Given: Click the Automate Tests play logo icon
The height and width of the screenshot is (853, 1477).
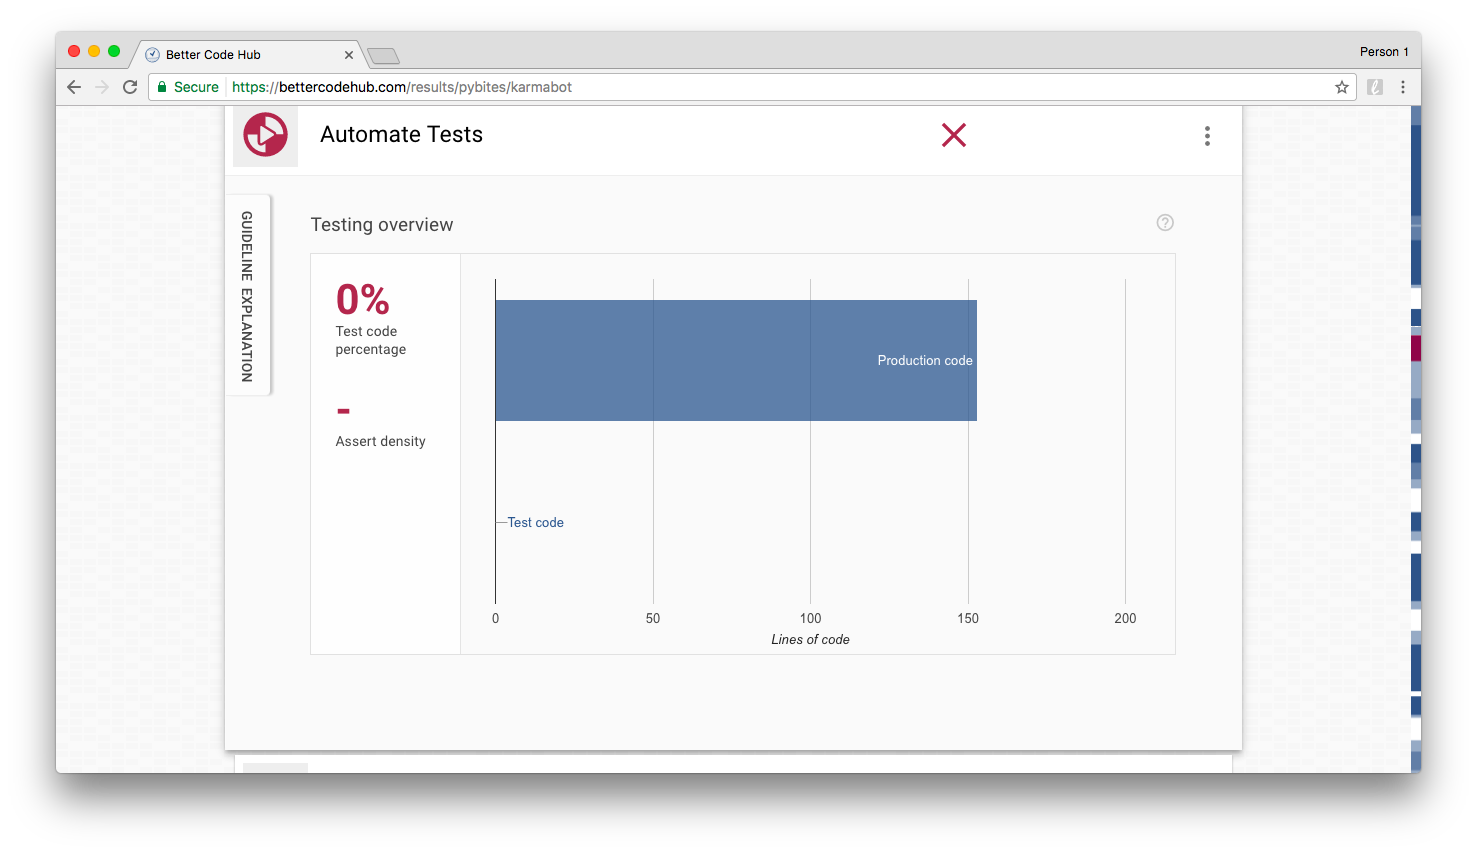Looking at the screenshot, I should pos(266,135).
